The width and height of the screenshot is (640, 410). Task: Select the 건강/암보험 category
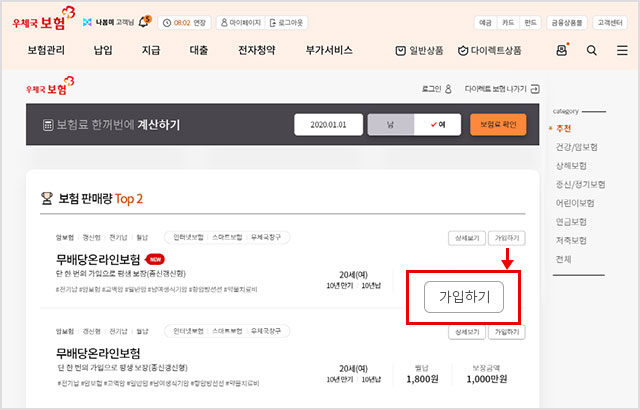(x=576, y=147)
